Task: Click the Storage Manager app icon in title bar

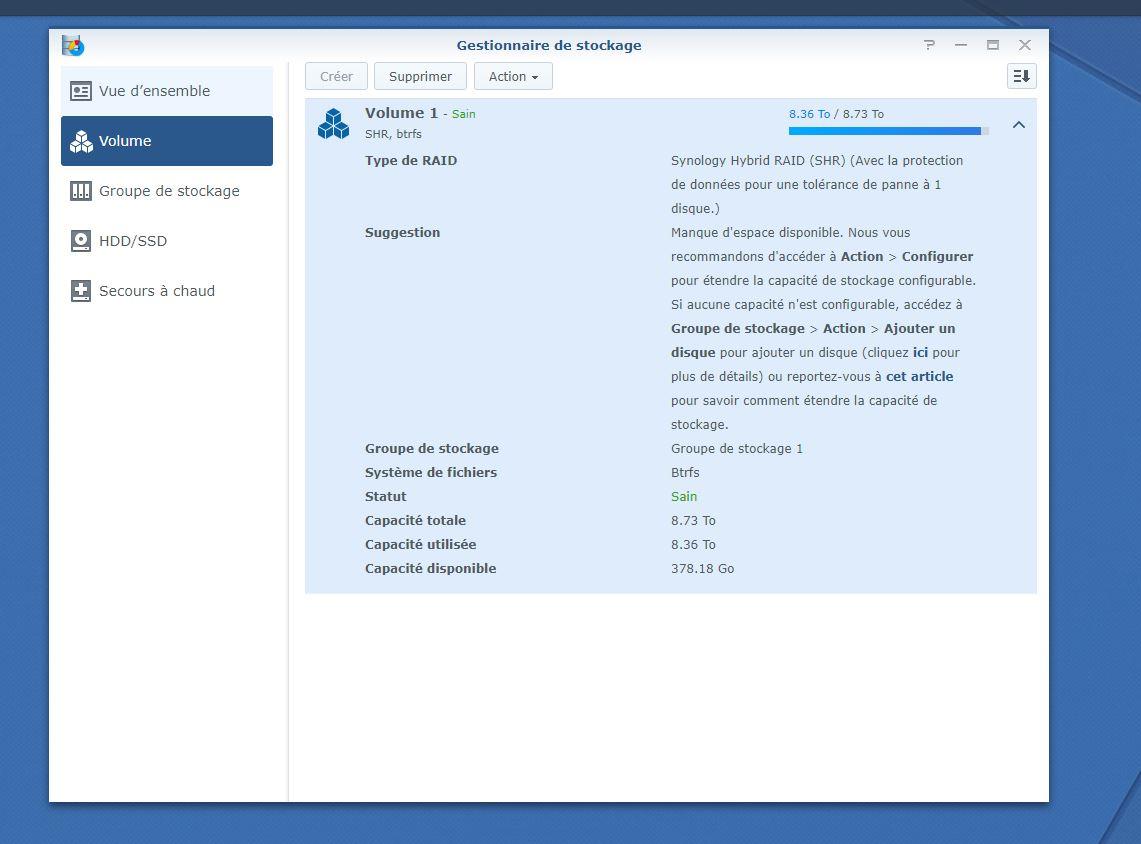Action: coord(73,45)
